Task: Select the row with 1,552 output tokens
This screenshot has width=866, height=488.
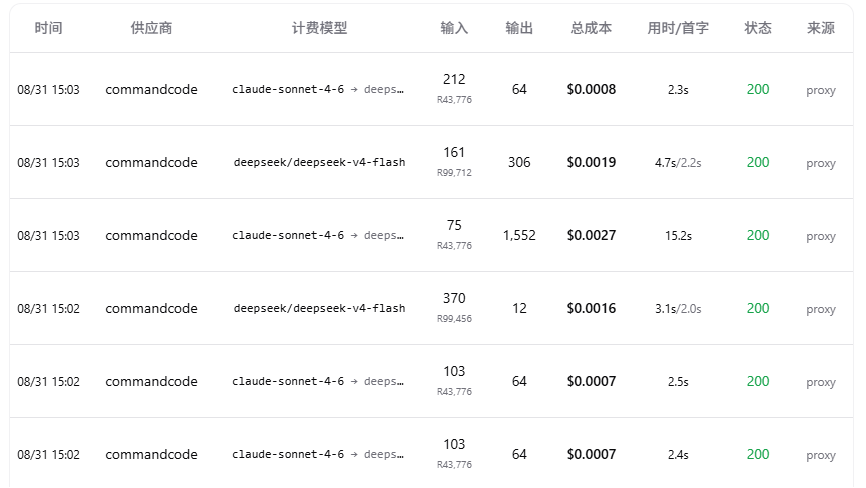Action: (x=431, y=235)
